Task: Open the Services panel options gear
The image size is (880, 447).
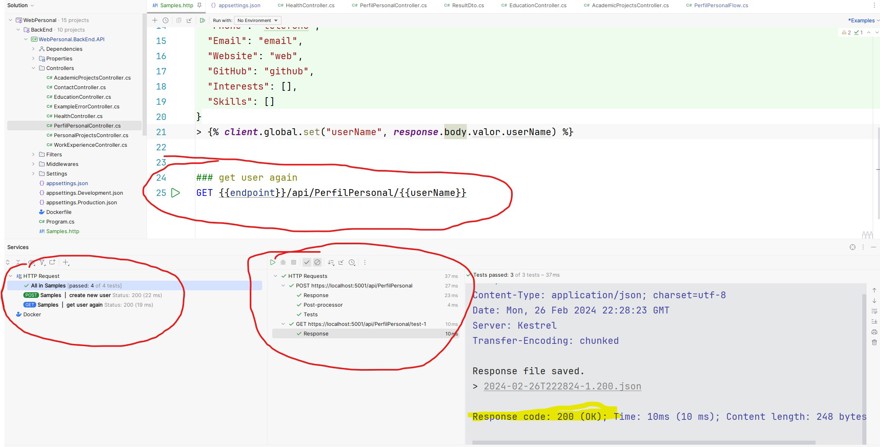Action: pos(852,247)
